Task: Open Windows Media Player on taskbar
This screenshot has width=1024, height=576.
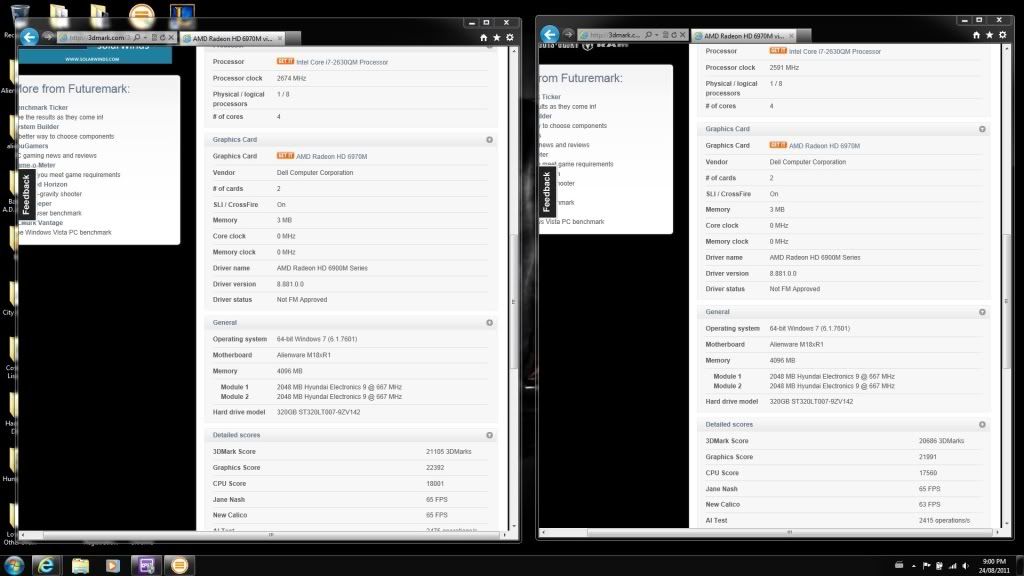Action: 113,565
